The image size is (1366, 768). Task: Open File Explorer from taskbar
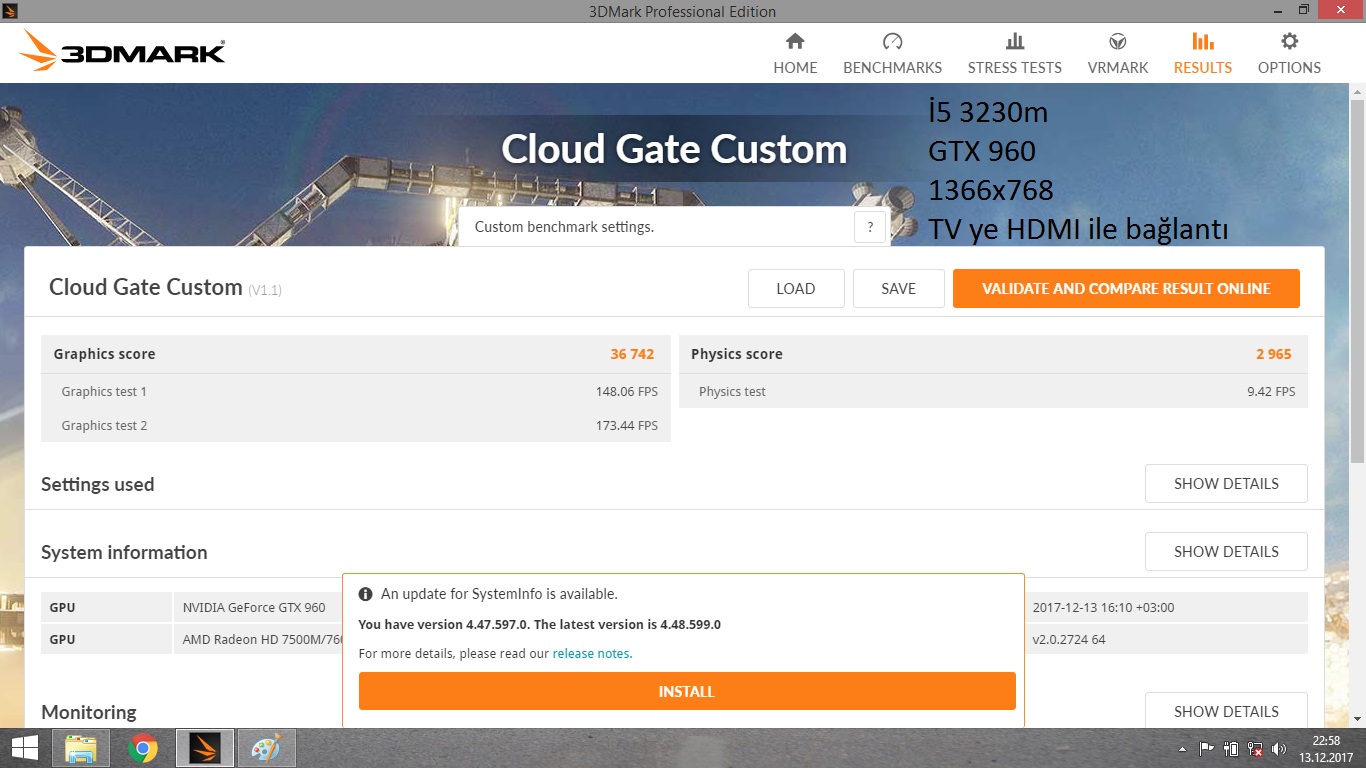[x=81, y=748]
